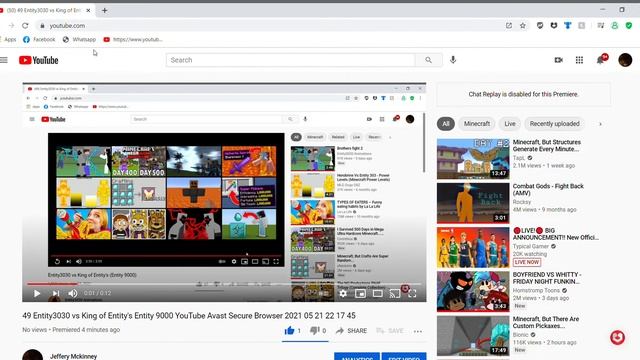Select the Minecraft filter chip
This screenshot has width=640, height=360.
pos(477,124)
